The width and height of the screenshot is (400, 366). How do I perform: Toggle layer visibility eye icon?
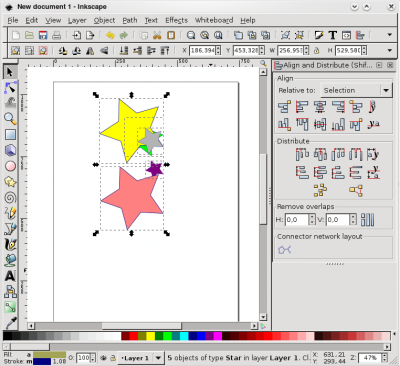(x=104, y=358)
